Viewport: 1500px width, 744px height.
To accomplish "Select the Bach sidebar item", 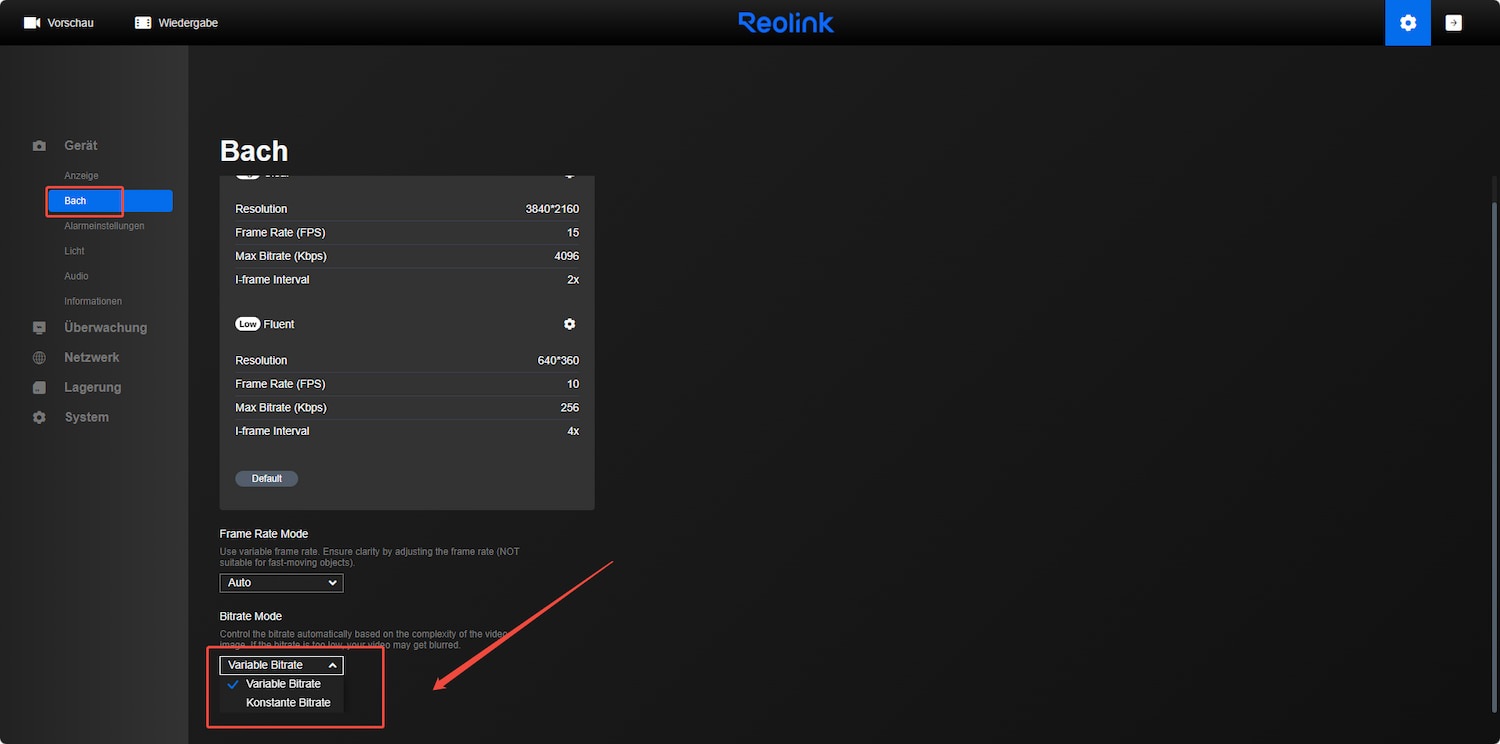I will point(110,201).
